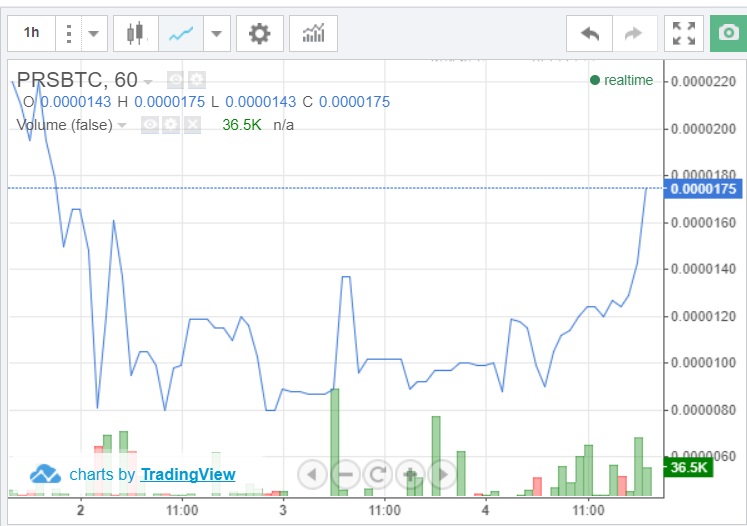The image size is (747, 526).
Task: Open the PRSBTC legend dropdown arrow
Action: click(148, 81)
